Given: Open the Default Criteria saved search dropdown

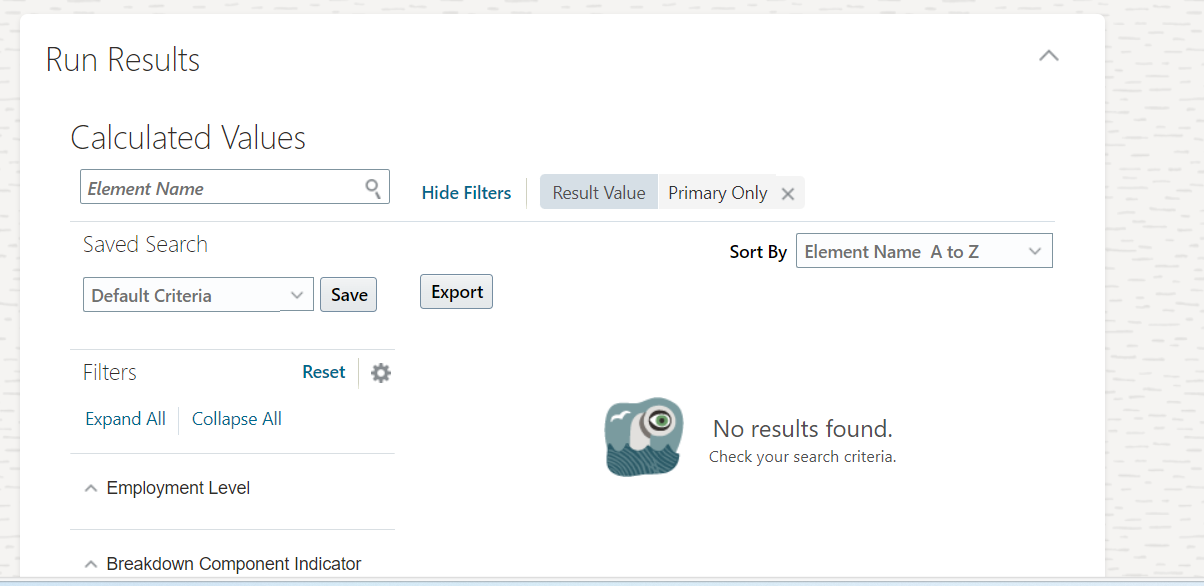Looking at the screenshot, I should tap(198, 295).
